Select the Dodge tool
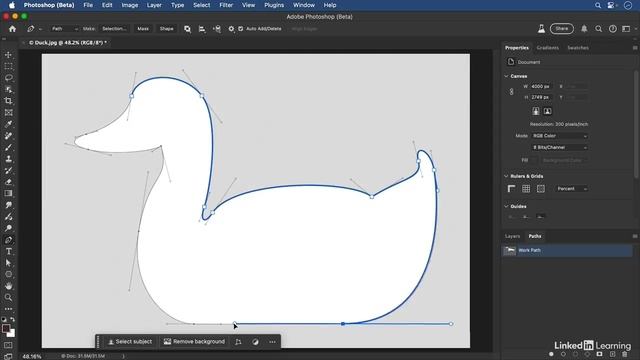Viewport: 640px width, 360px height. 8,228
